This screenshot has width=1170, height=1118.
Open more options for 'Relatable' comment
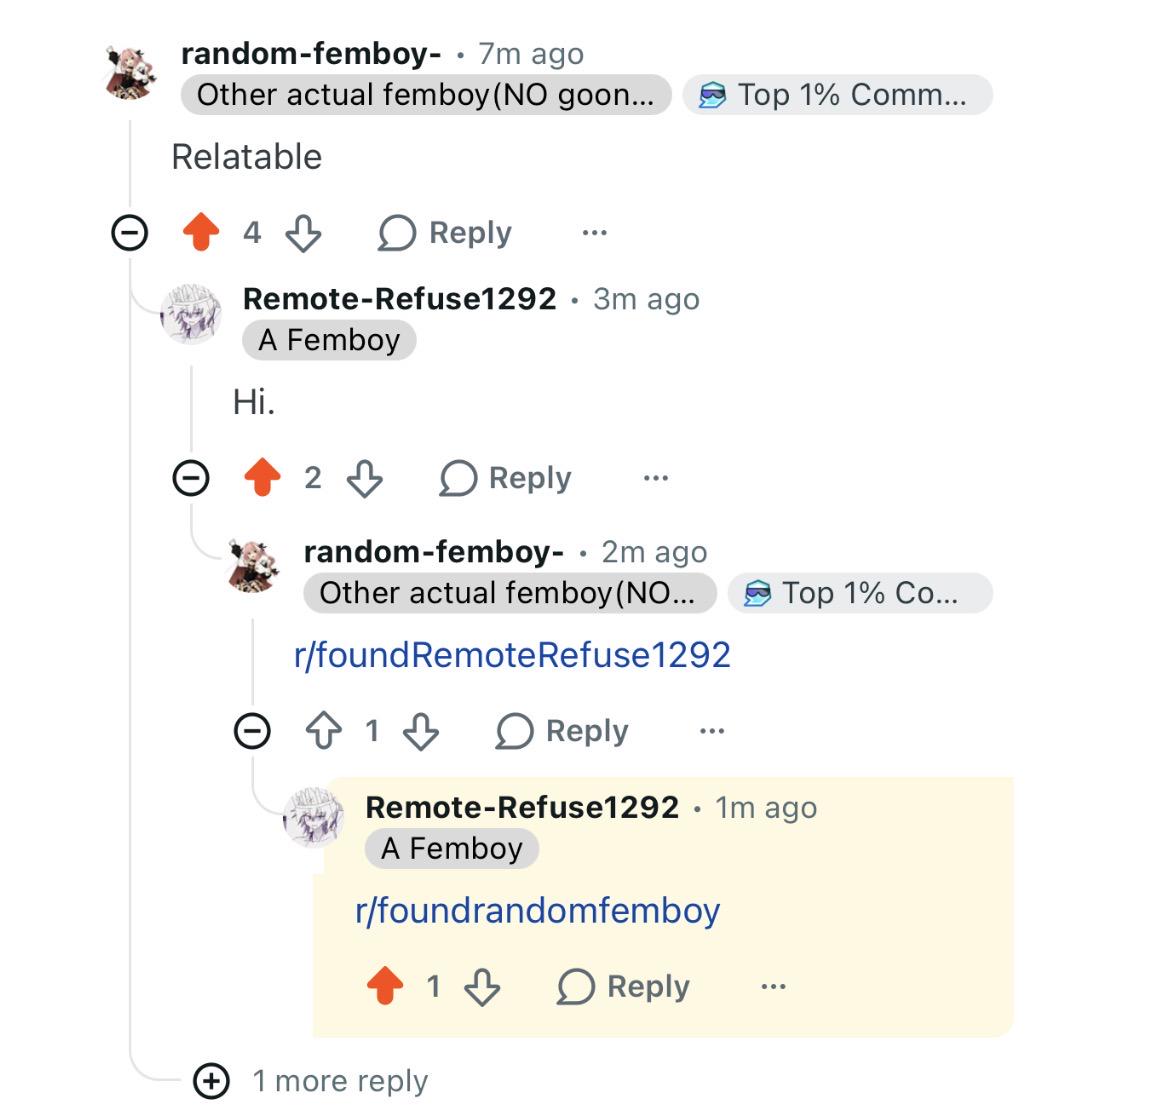[x=595, y=233]
